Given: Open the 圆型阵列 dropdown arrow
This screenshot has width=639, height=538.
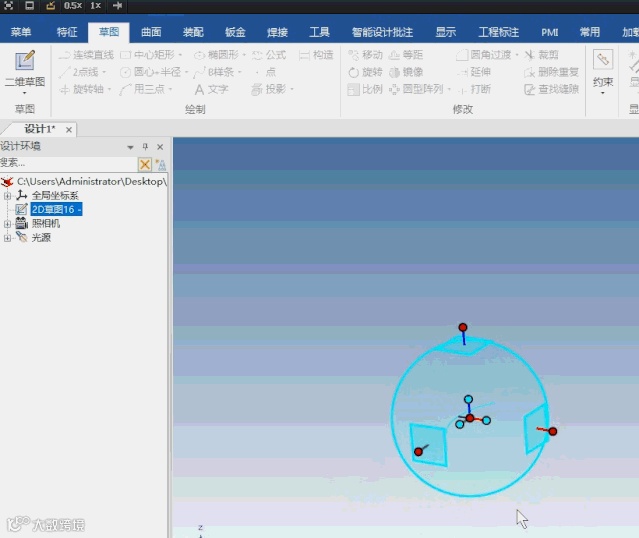Looking at the screenshot, I should click(x=449, y=89).
